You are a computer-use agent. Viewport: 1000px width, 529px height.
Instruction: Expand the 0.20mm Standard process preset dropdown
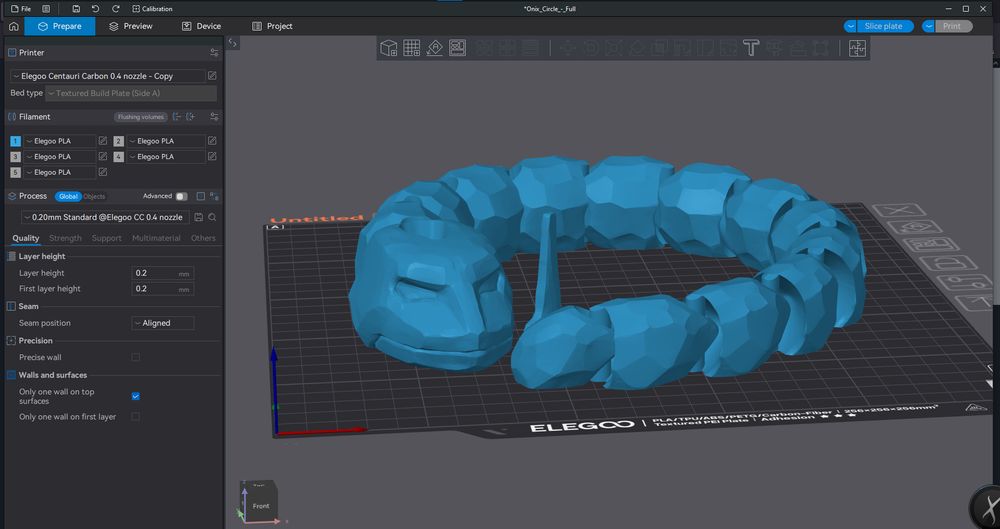tap(103, 217)
